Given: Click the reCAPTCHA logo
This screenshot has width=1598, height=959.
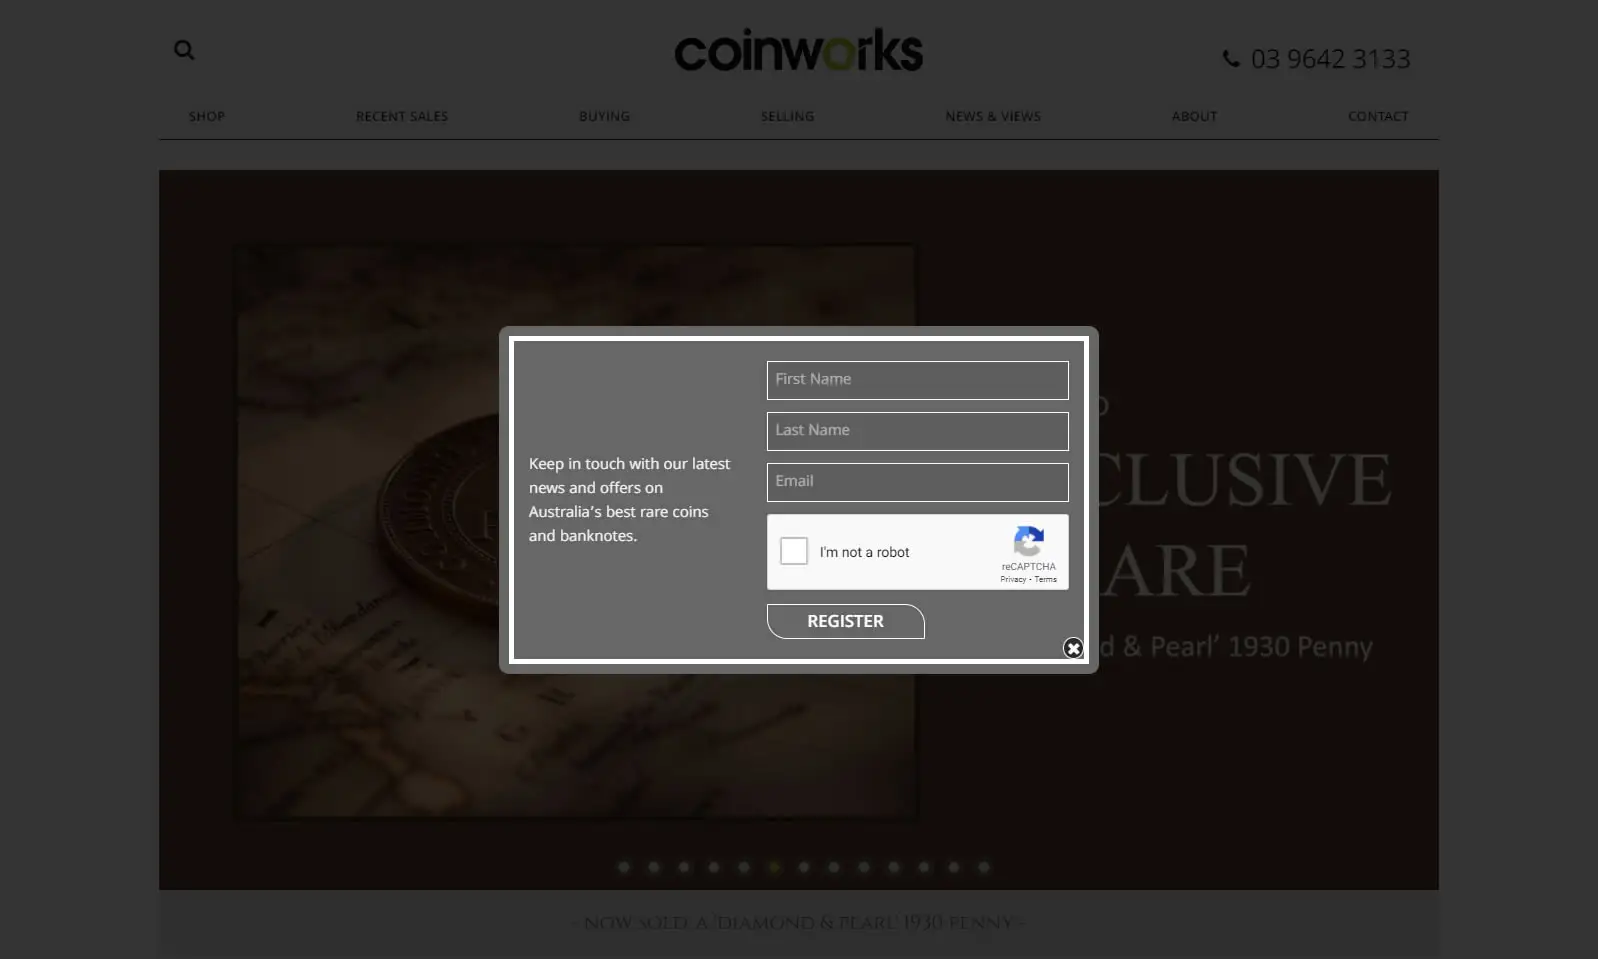Looking at the screenshot, I should click(1028, 542).
